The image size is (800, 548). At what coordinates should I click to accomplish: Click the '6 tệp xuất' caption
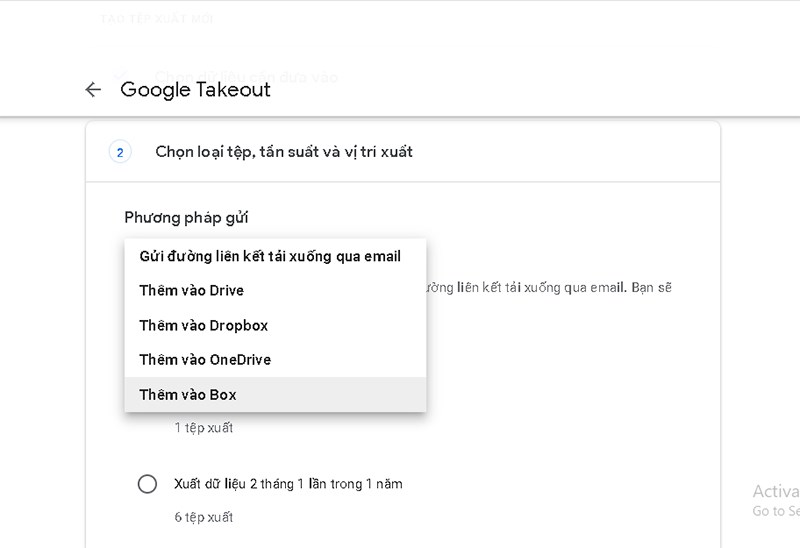click(203, 517)
